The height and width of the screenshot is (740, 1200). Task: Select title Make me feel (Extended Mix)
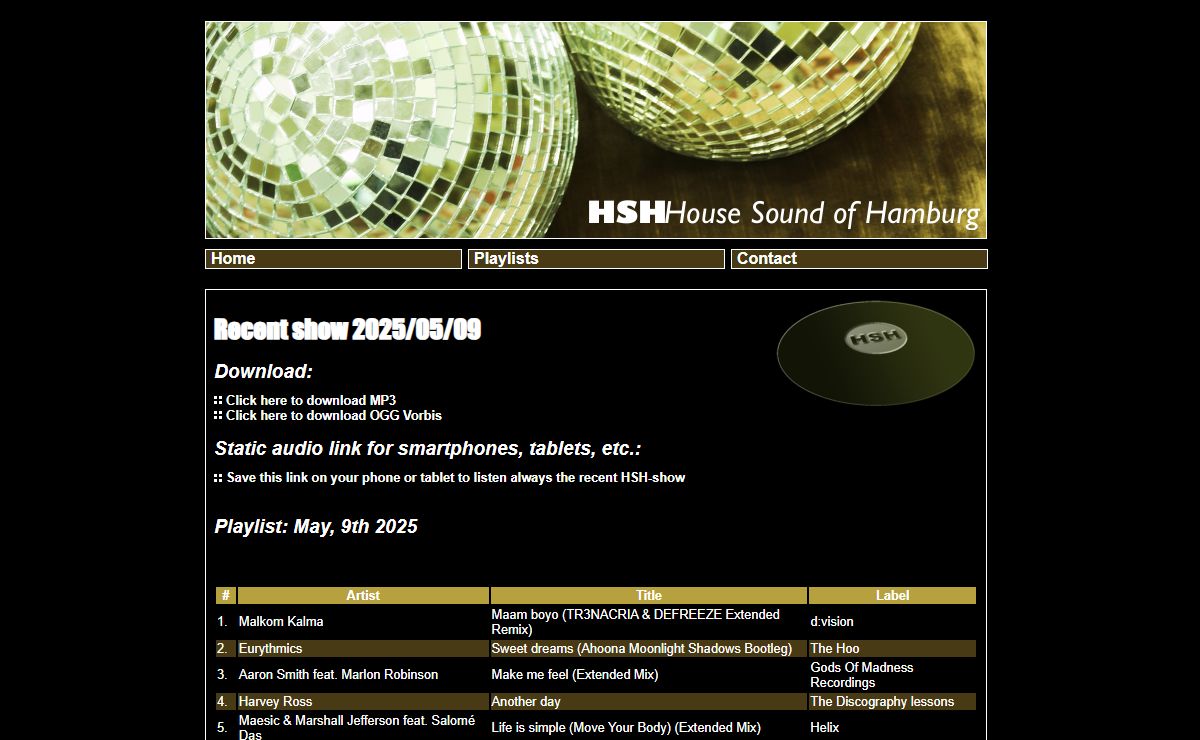pos(575,675)
